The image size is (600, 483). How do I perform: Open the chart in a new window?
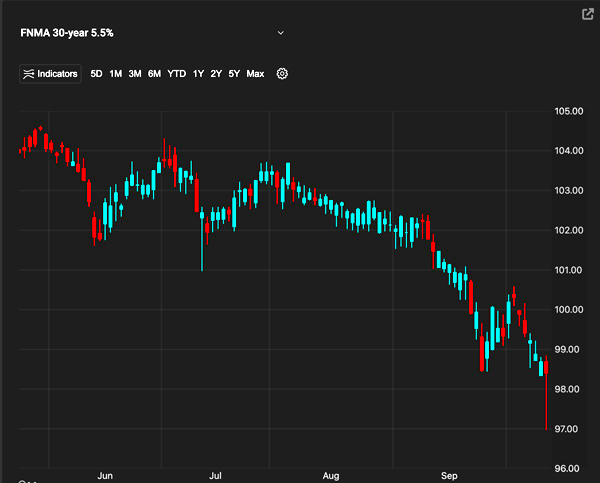[586, 14]
